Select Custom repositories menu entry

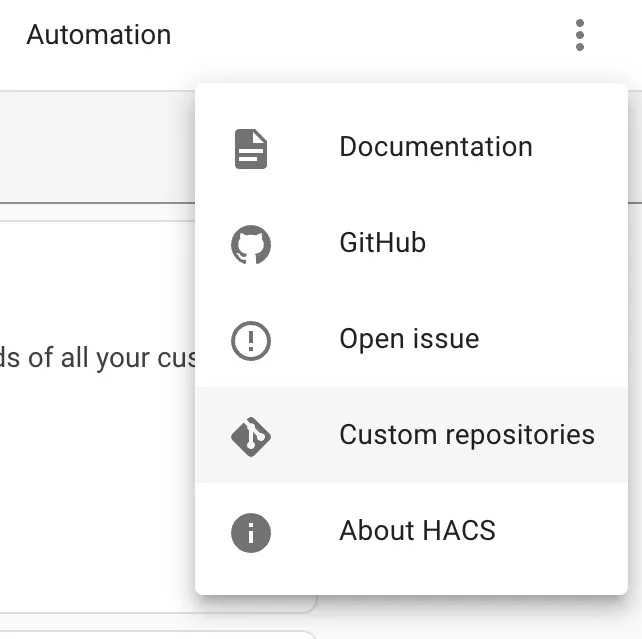click(x=411, y=435)
